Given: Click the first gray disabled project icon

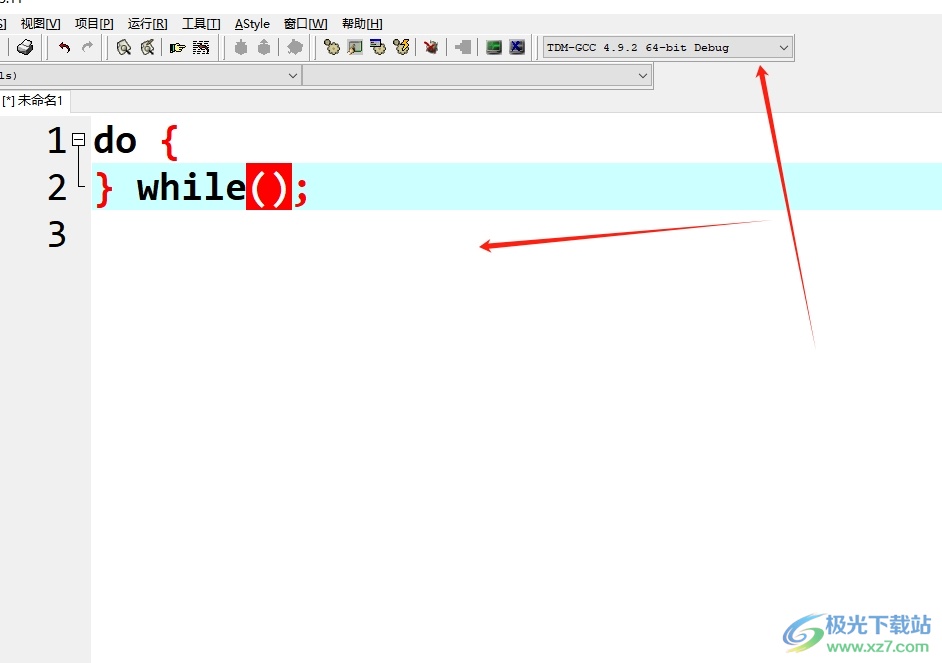Looking at the screenshot, I should [x=241, y=47].
